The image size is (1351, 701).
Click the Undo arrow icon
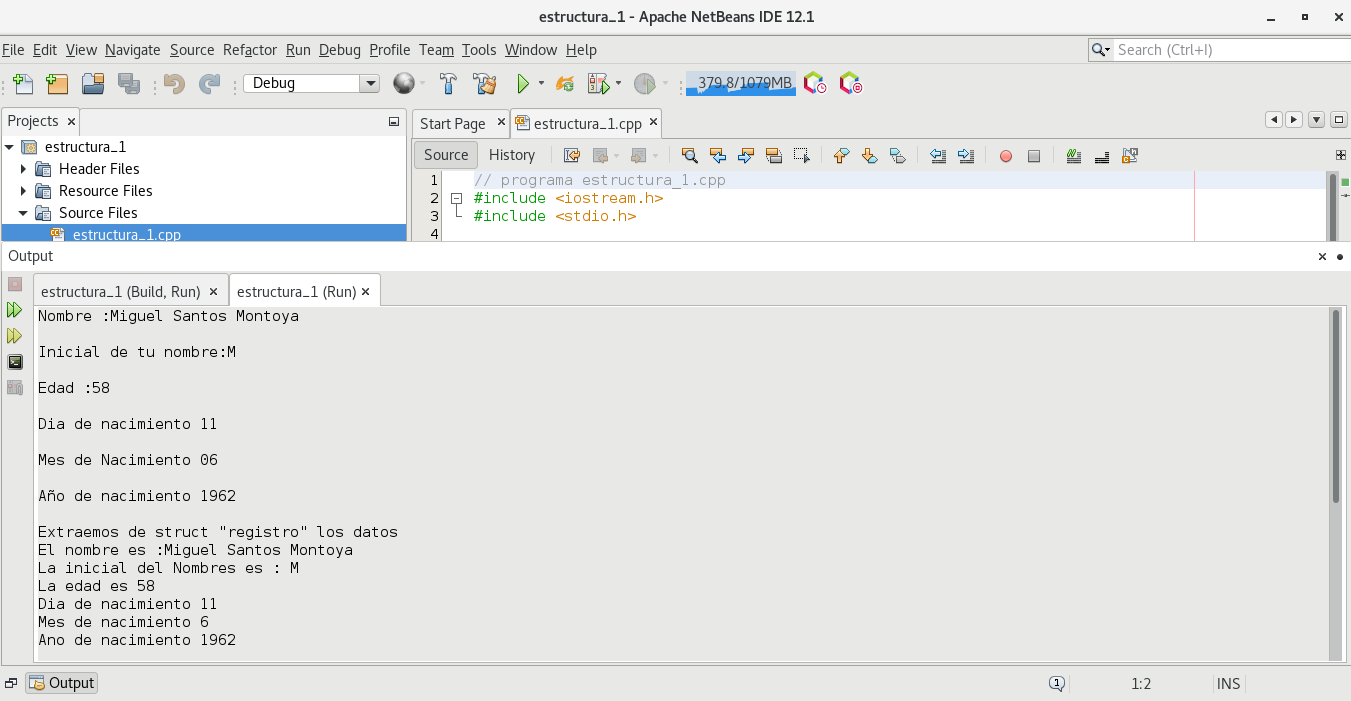coord(175,84)
